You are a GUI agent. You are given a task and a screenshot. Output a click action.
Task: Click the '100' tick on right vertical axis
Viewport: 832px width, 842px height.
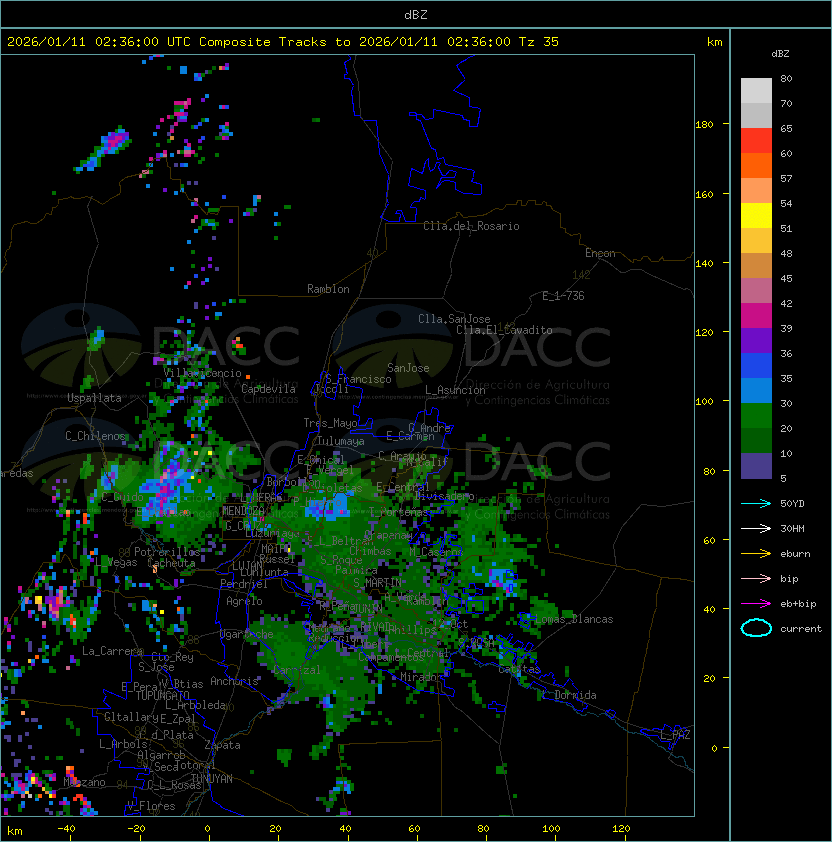click(704, 402)
